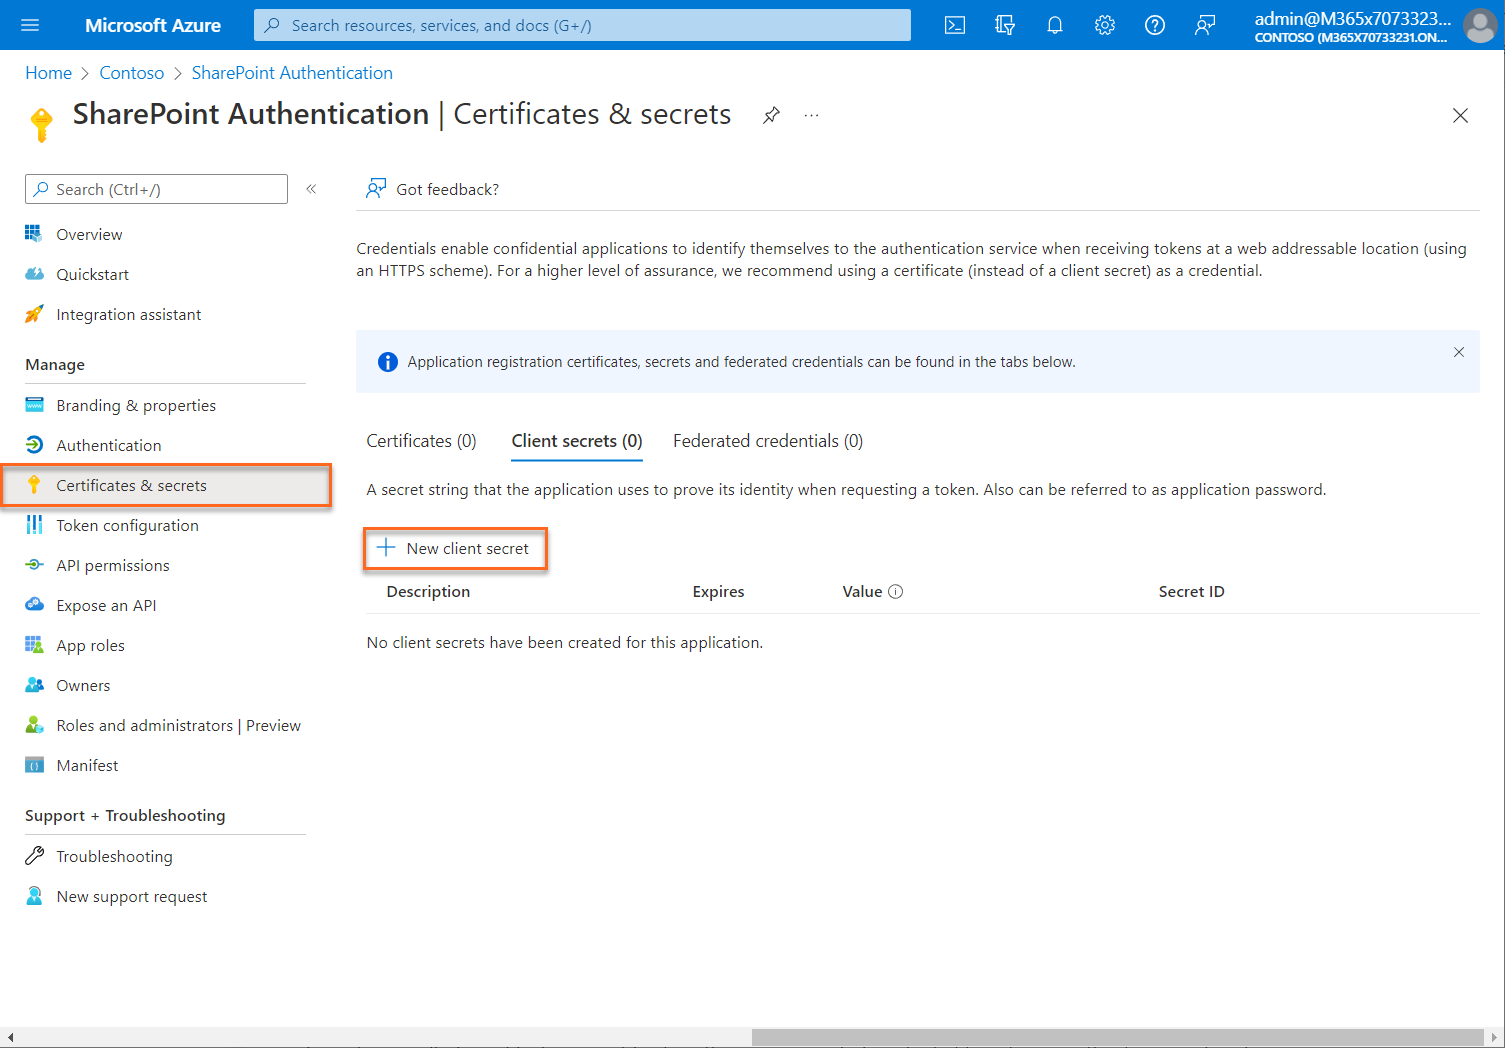This screenshot has height=1048, width=1505.
Task: Switch to the Certificates tab
Action: click(x=420, y=440)
